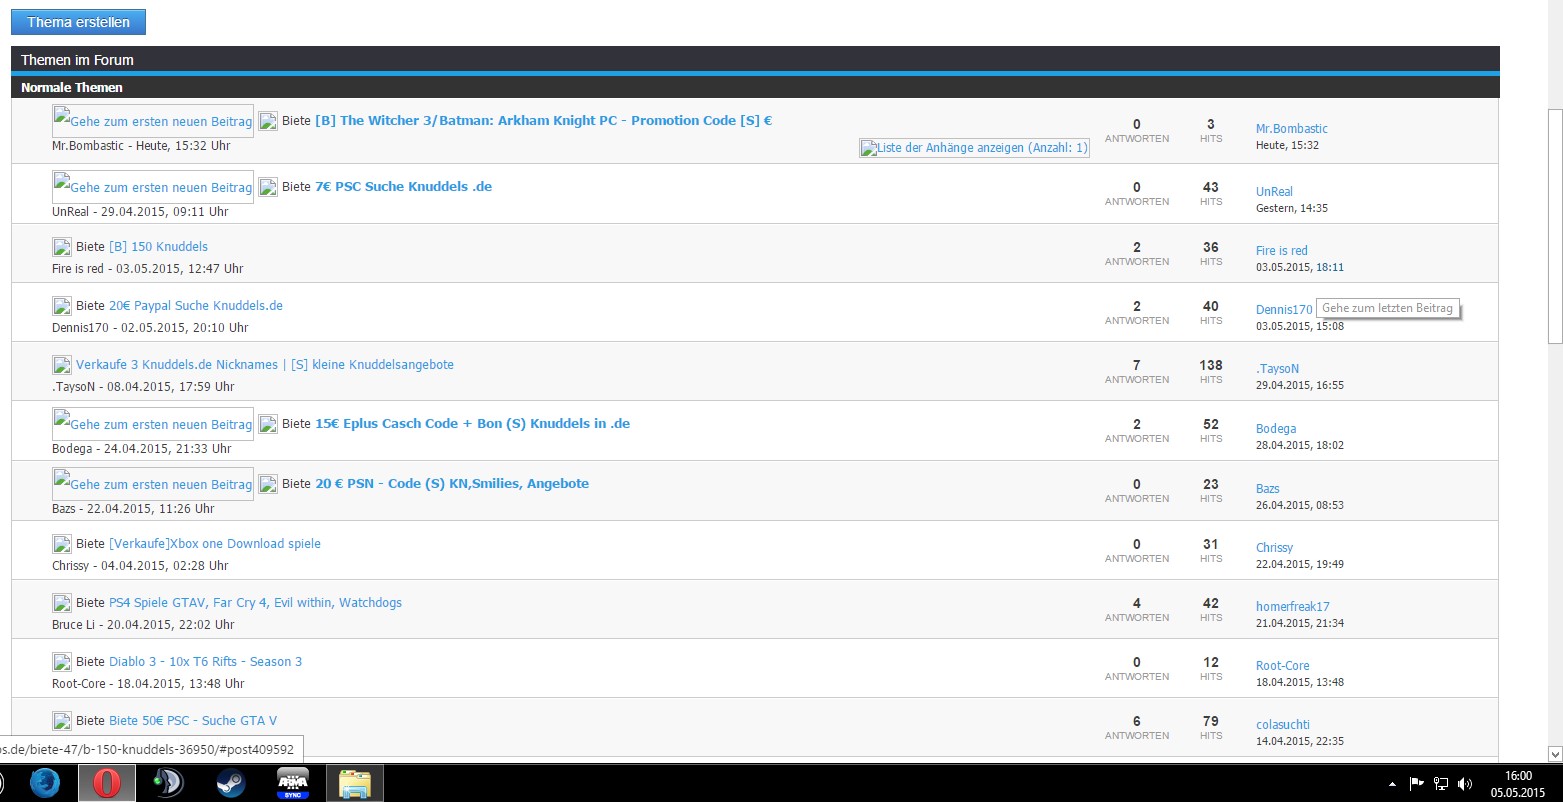Switch to Opera browser in taskbar
The height and width of the screenshot is (802, 1563).
pyautogui.click(x=106, y=783)
